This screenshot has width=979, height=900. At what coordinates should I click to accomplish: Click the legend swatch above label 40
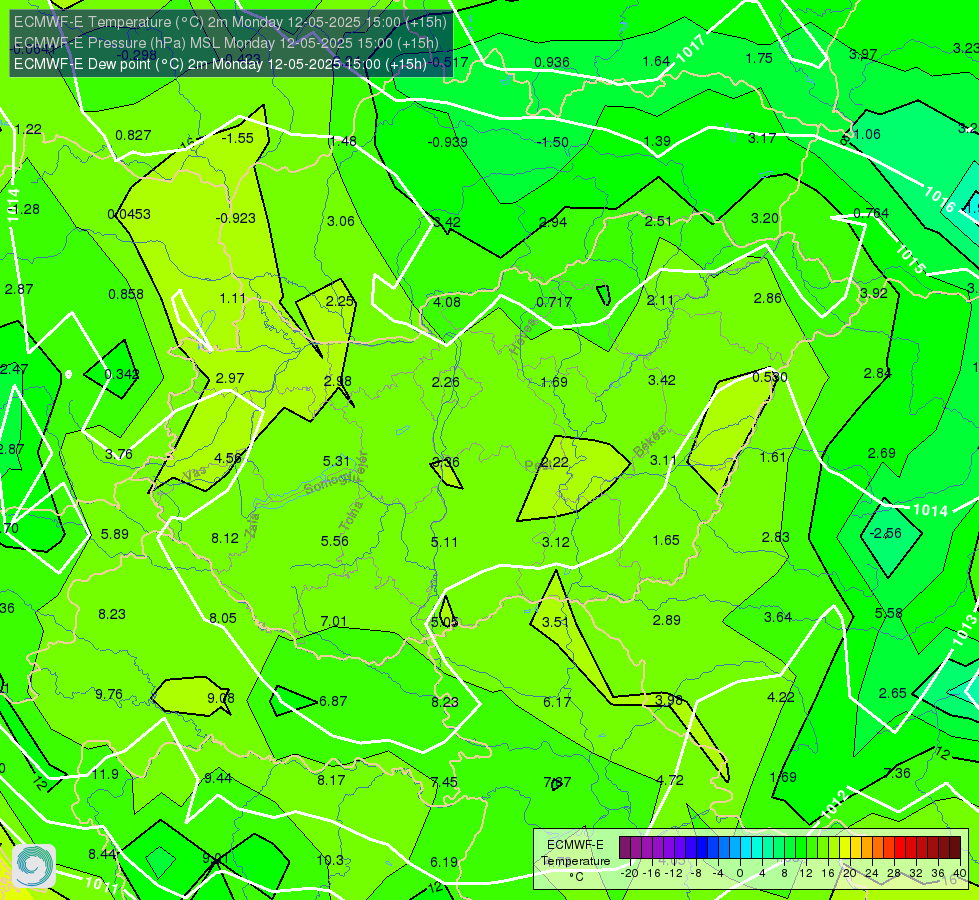coord(955,848)
